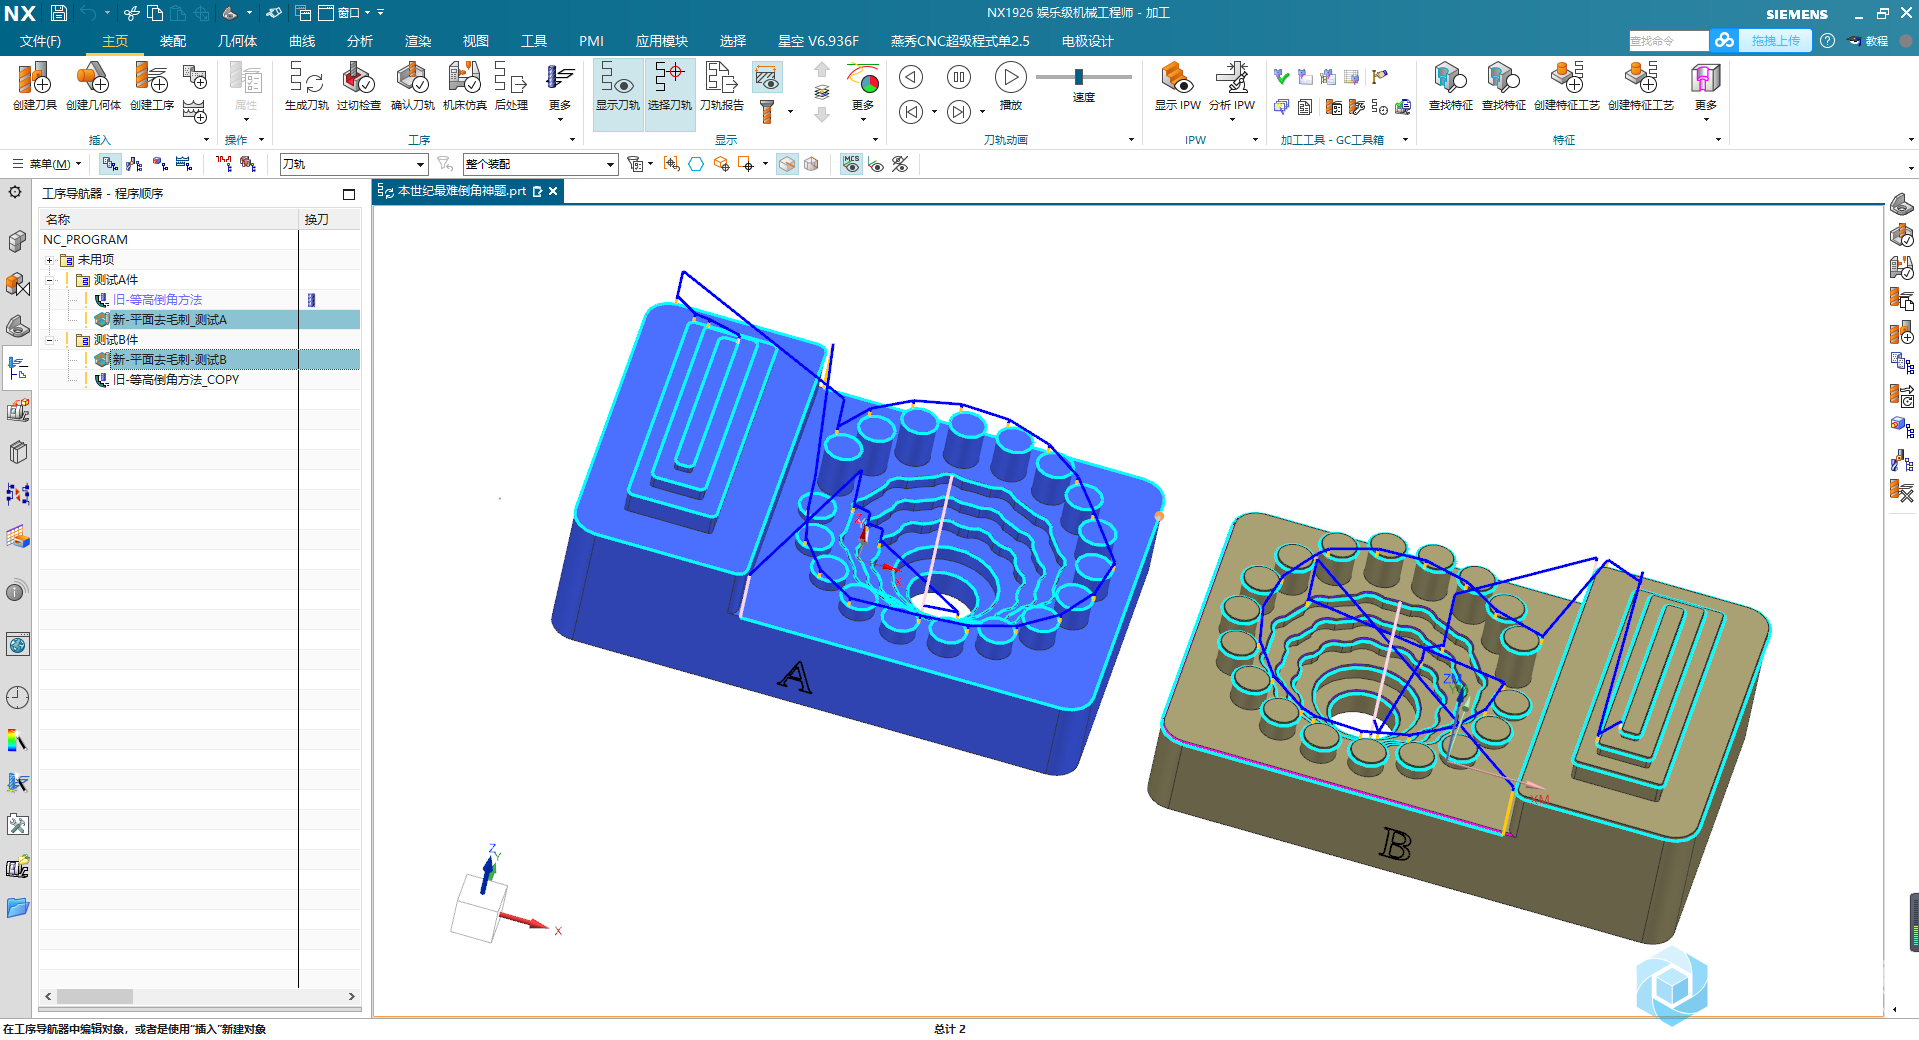Maximize the 工序导航器 panel box icon

[x=349, y=194]
